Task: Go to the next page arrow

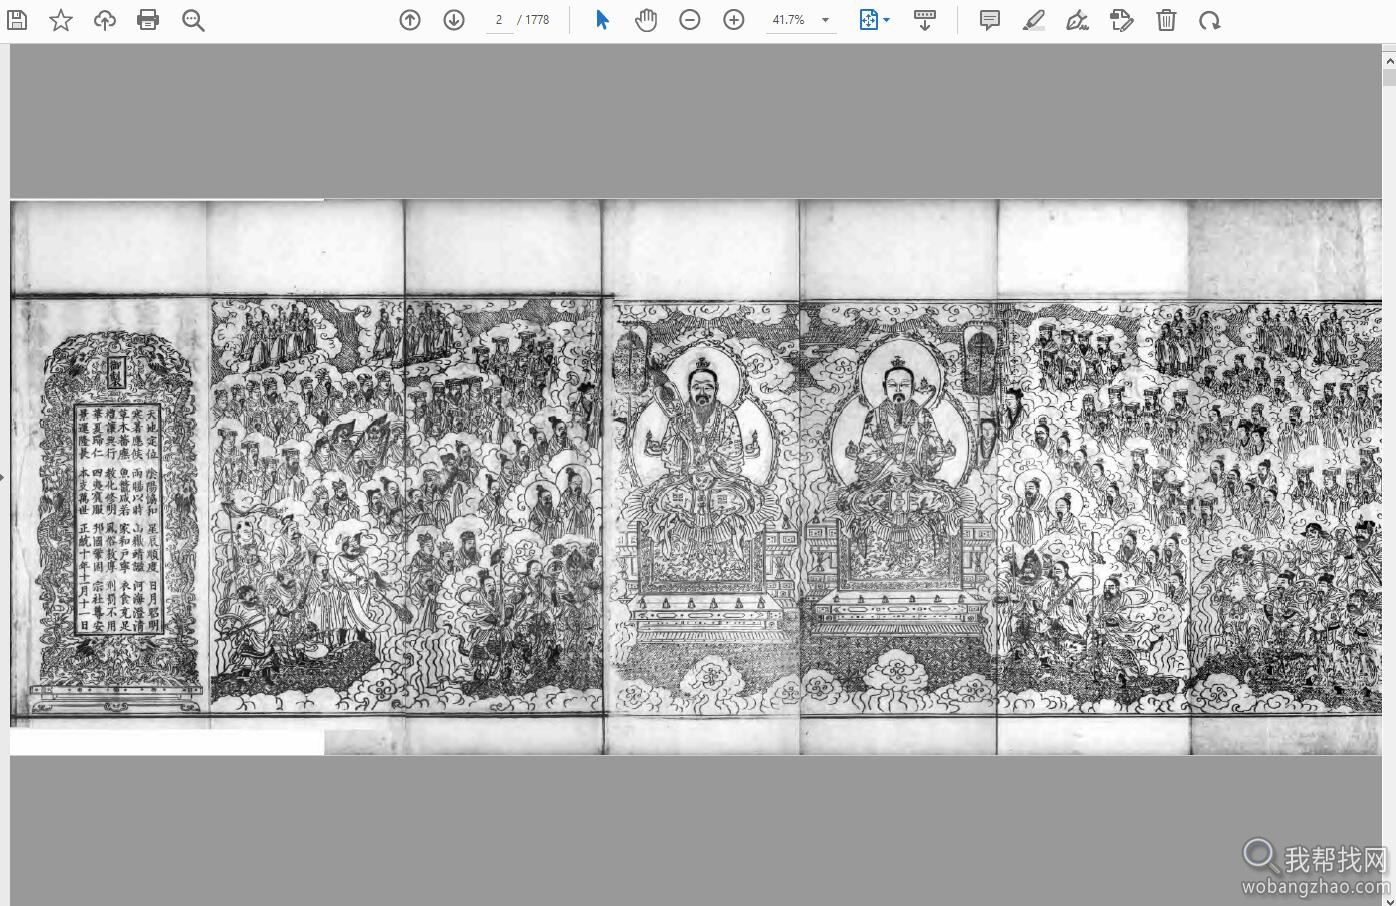Action: [x=454, y=20]
